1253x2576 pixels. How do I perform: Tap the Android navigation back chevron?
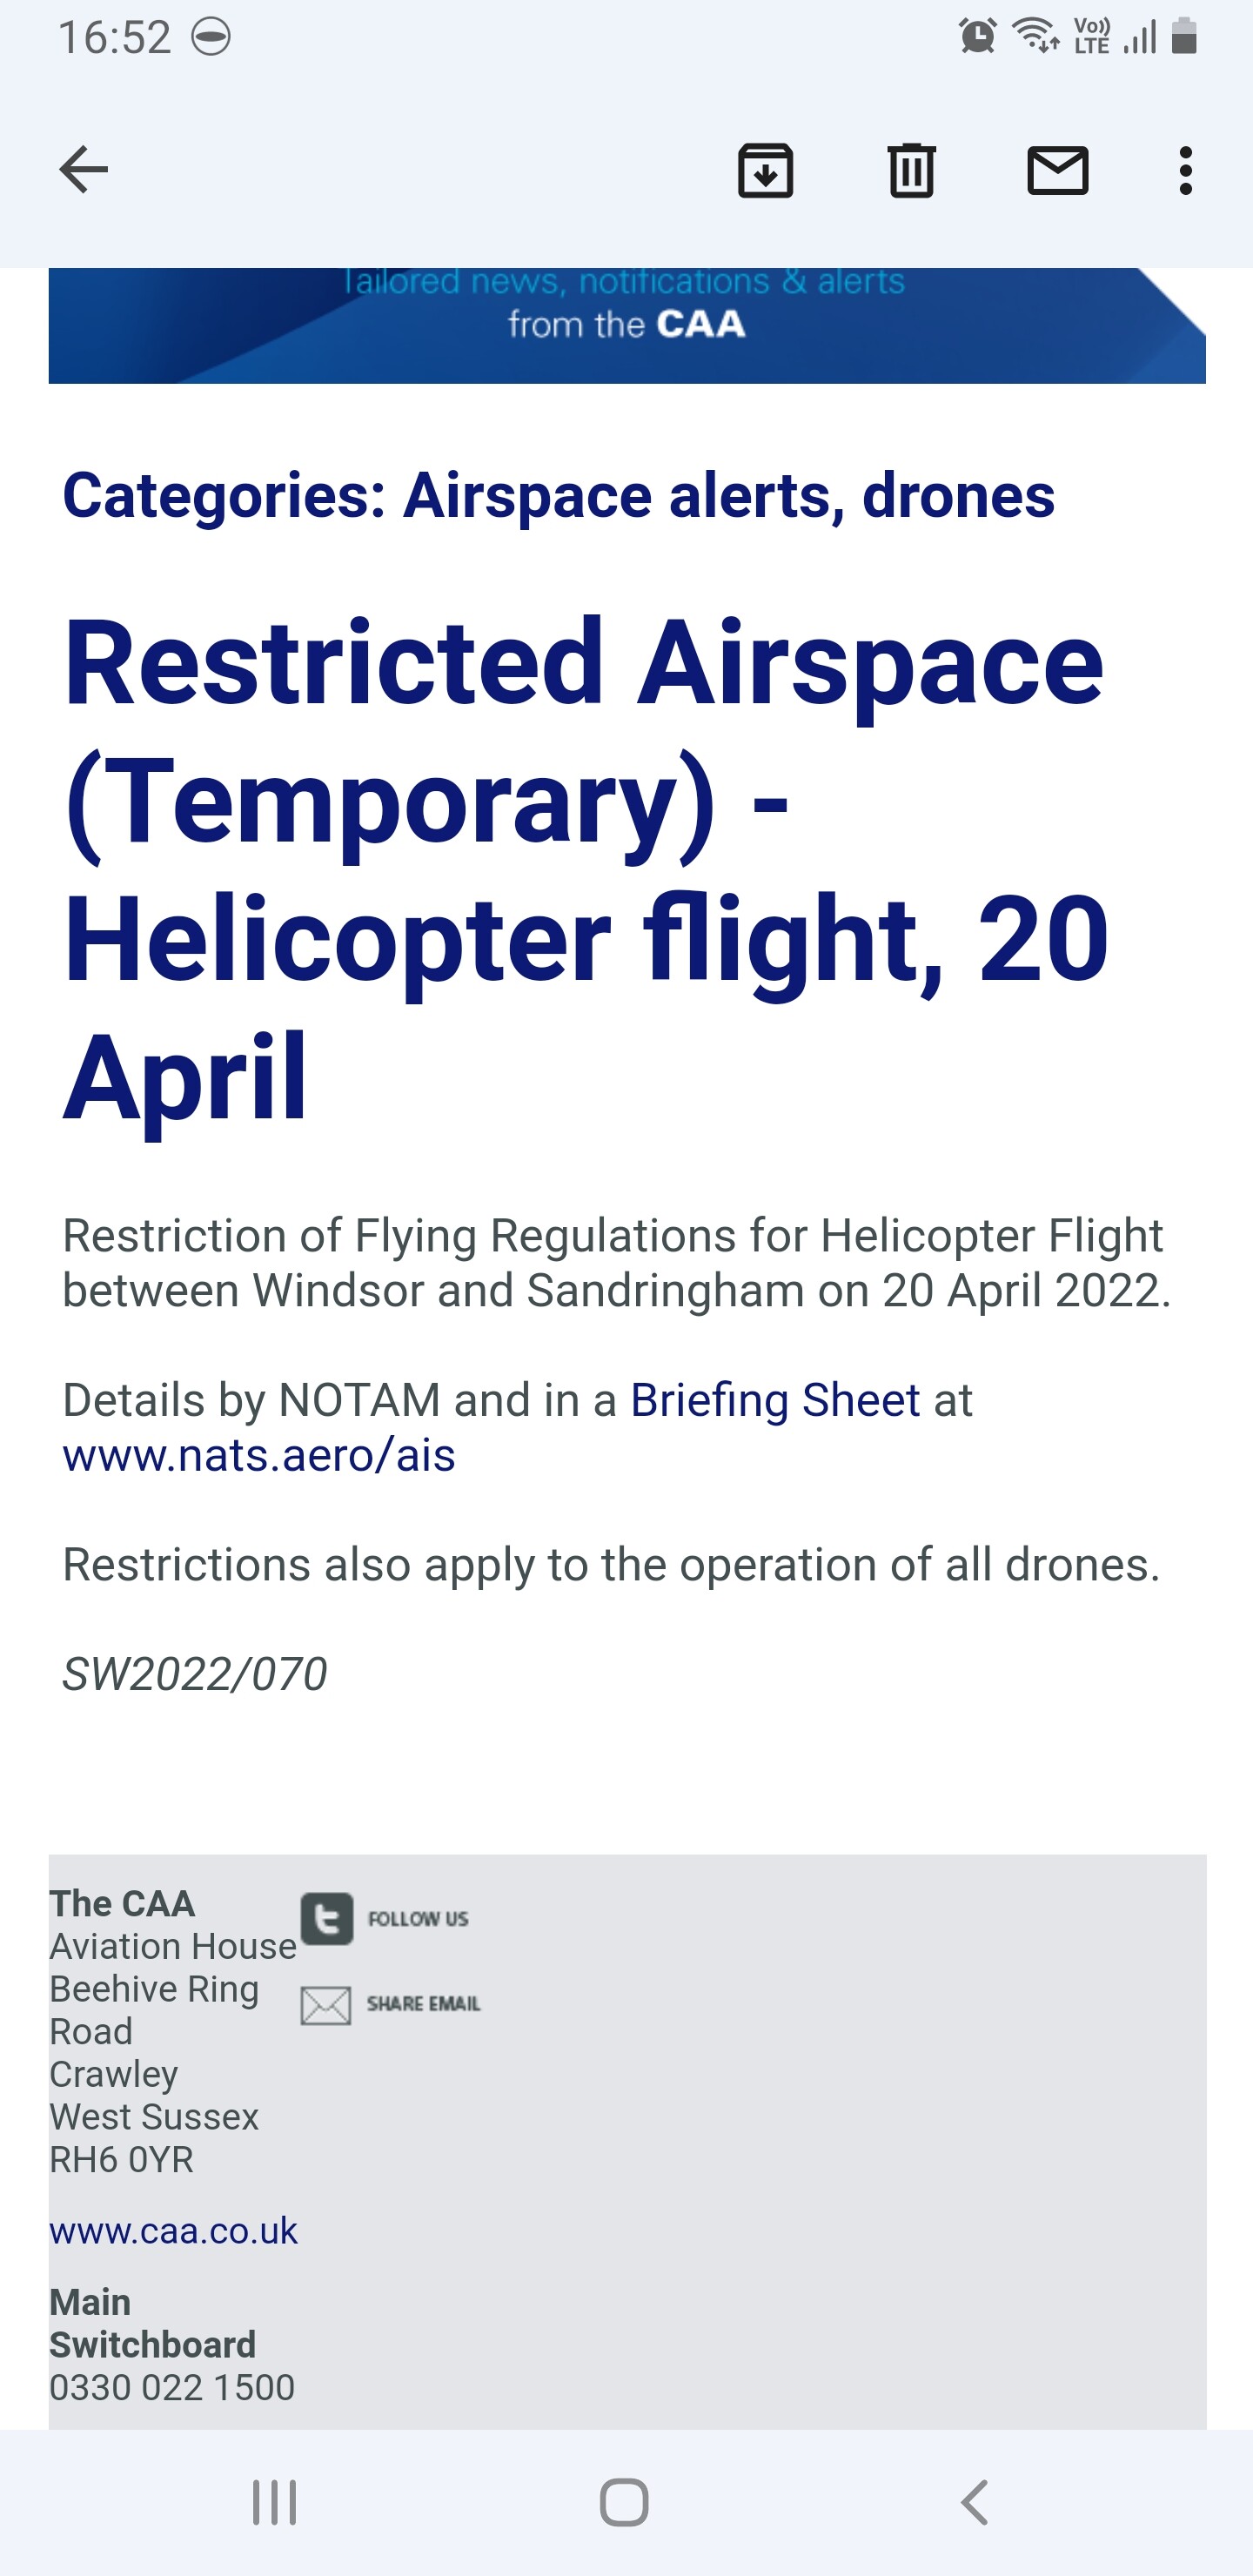pyautogui.click(x=975, y=2502)
